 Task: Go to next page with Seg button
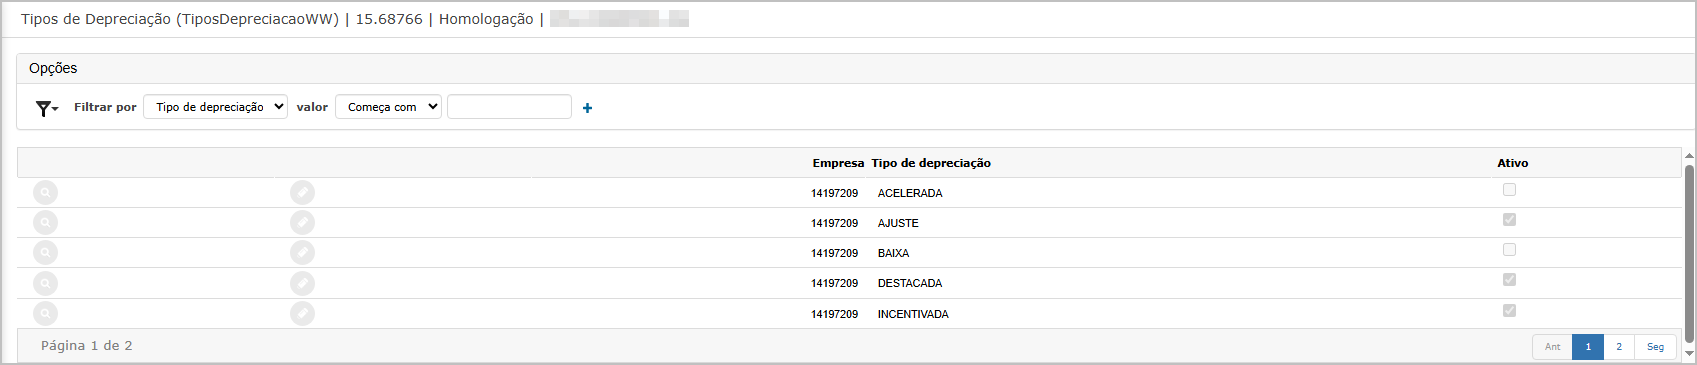(x=1655, y=347)
